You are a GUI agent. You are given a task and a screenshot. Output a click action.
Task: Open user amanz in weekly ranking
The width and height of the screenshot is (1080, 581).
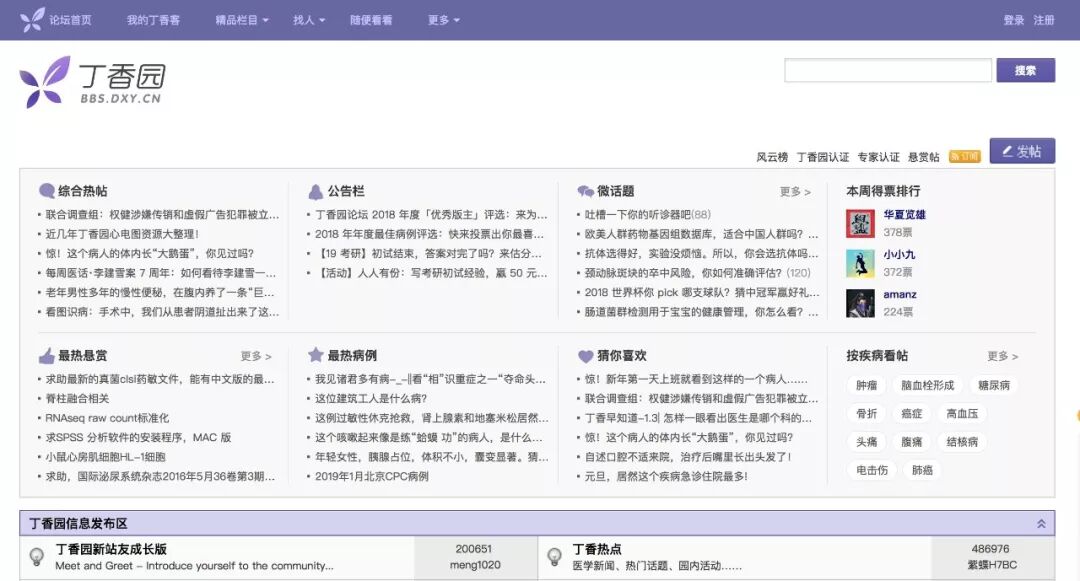coord(900,294)
